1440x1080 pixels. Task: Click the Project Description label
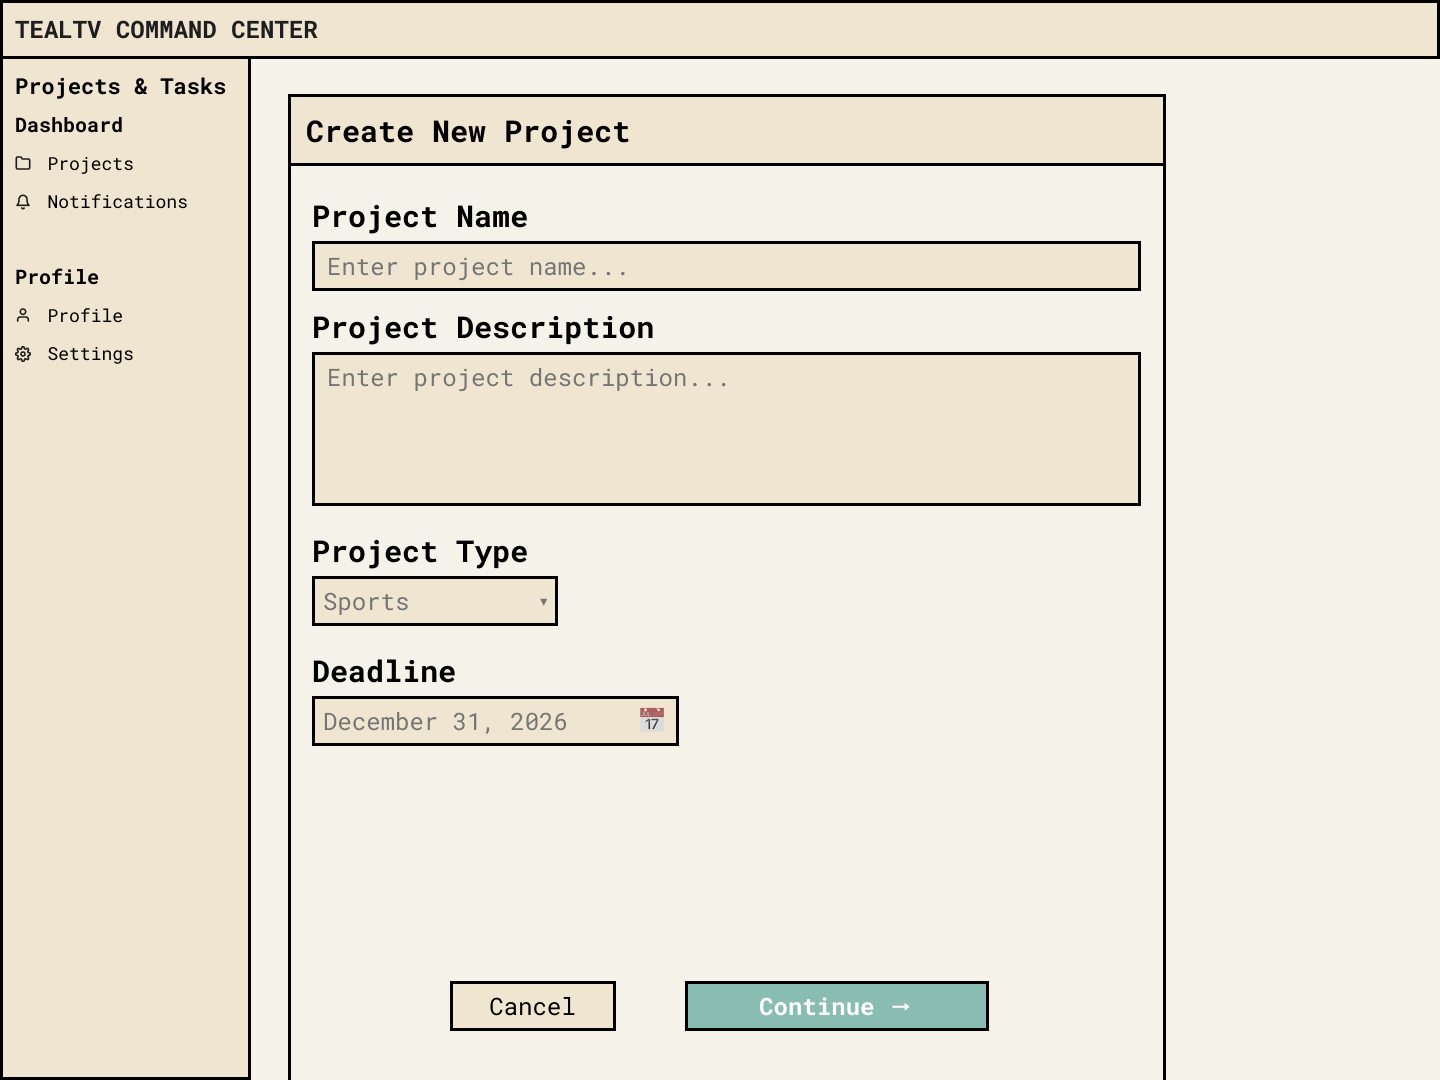coord(483,328)
